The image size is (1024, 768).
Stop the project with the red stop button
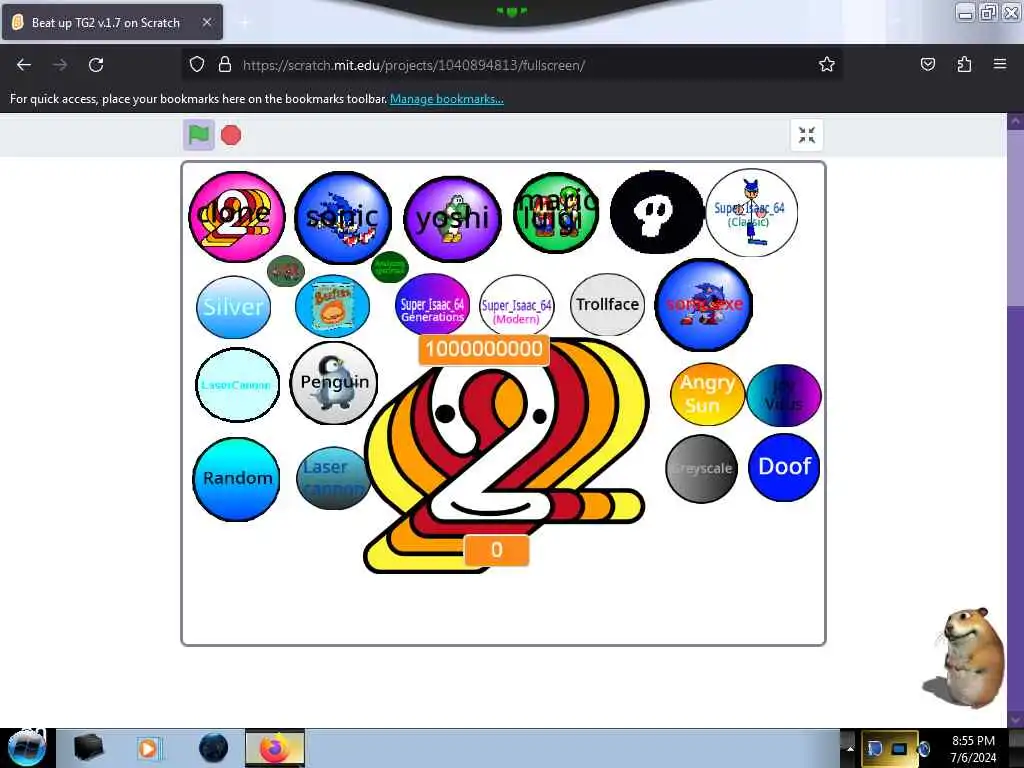tap(231, 135)
